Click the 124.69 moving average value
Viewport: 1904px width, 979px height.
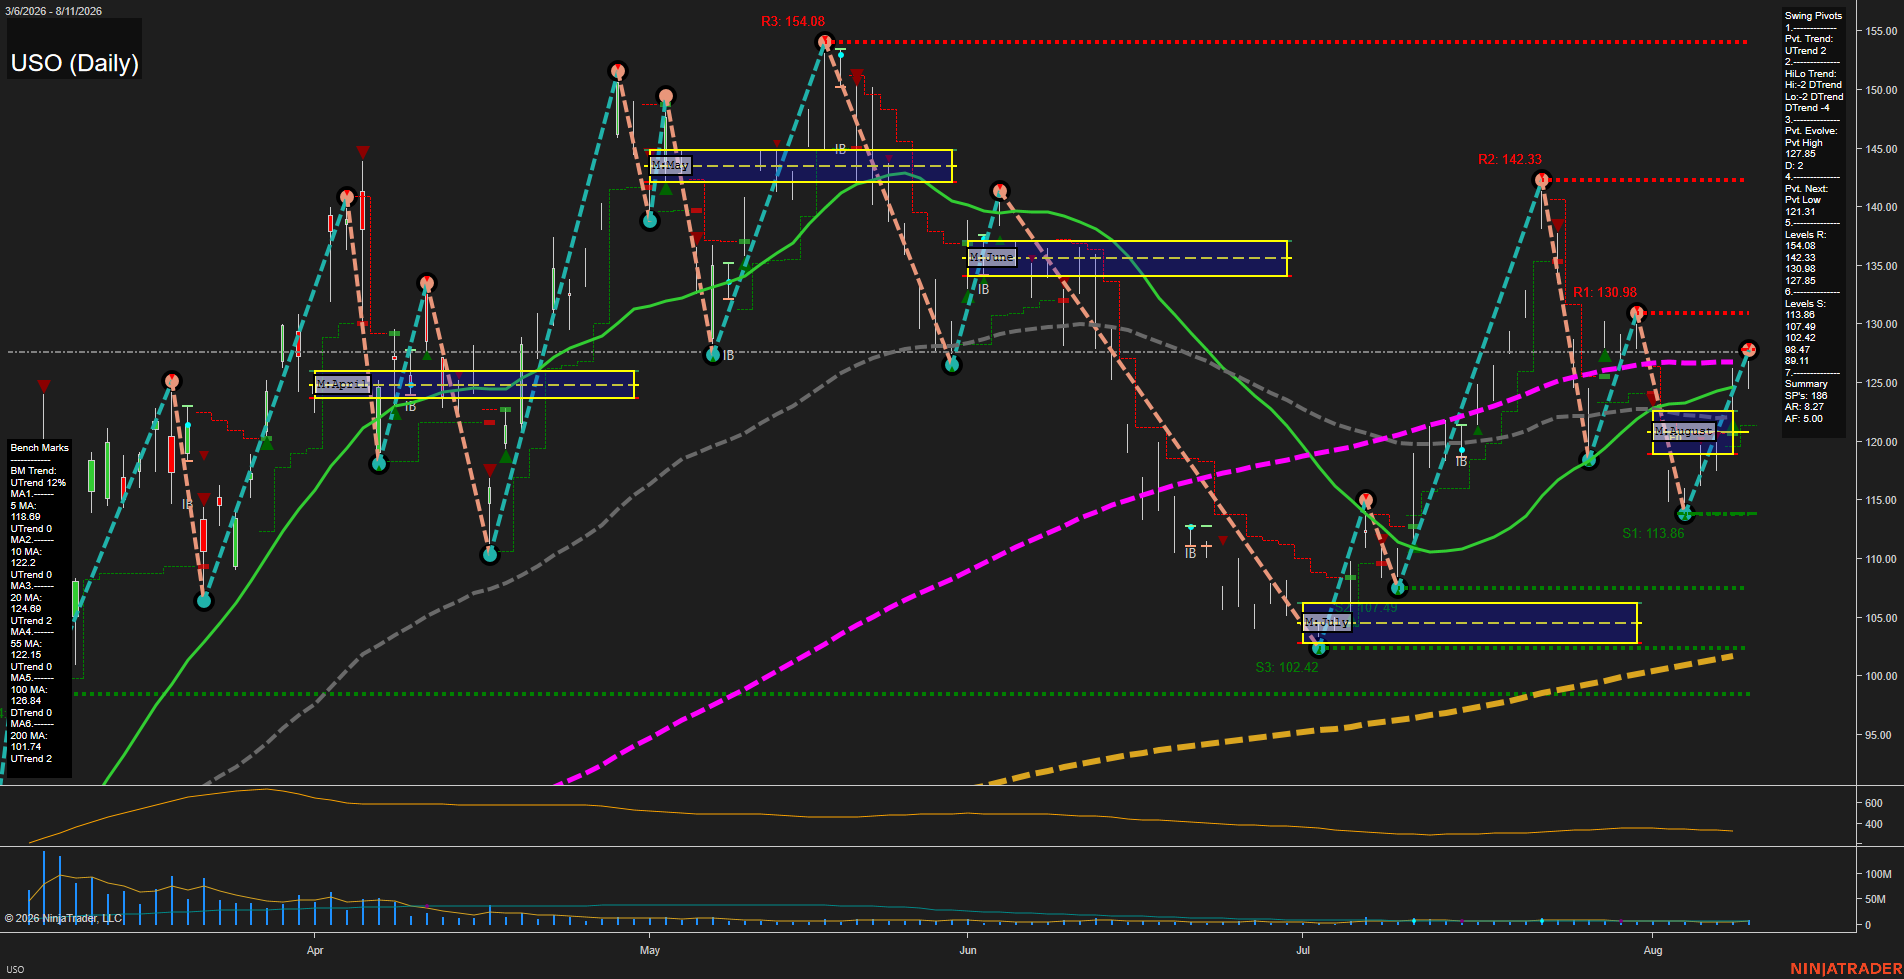click(x=26, y=609)
